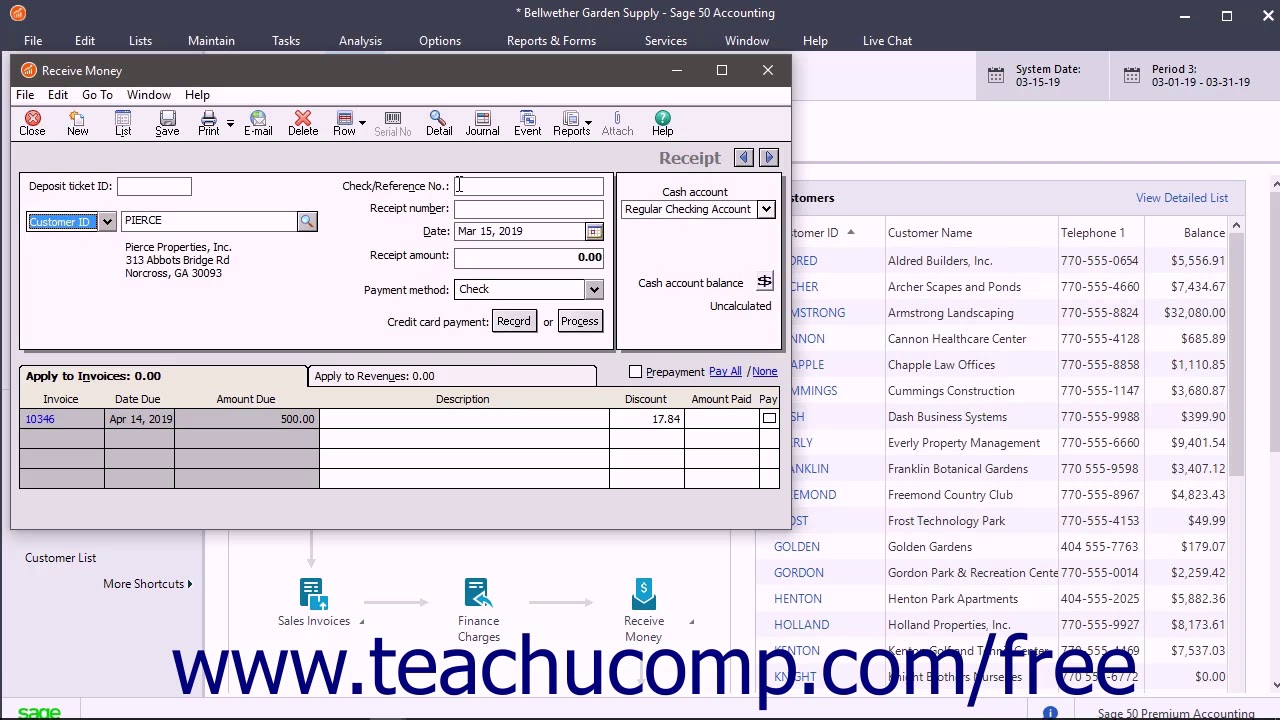Open the Go To menu in Receive Money
Viewport: 1280px width, 720px height.
pyautogui.click(x=97, y=95)
